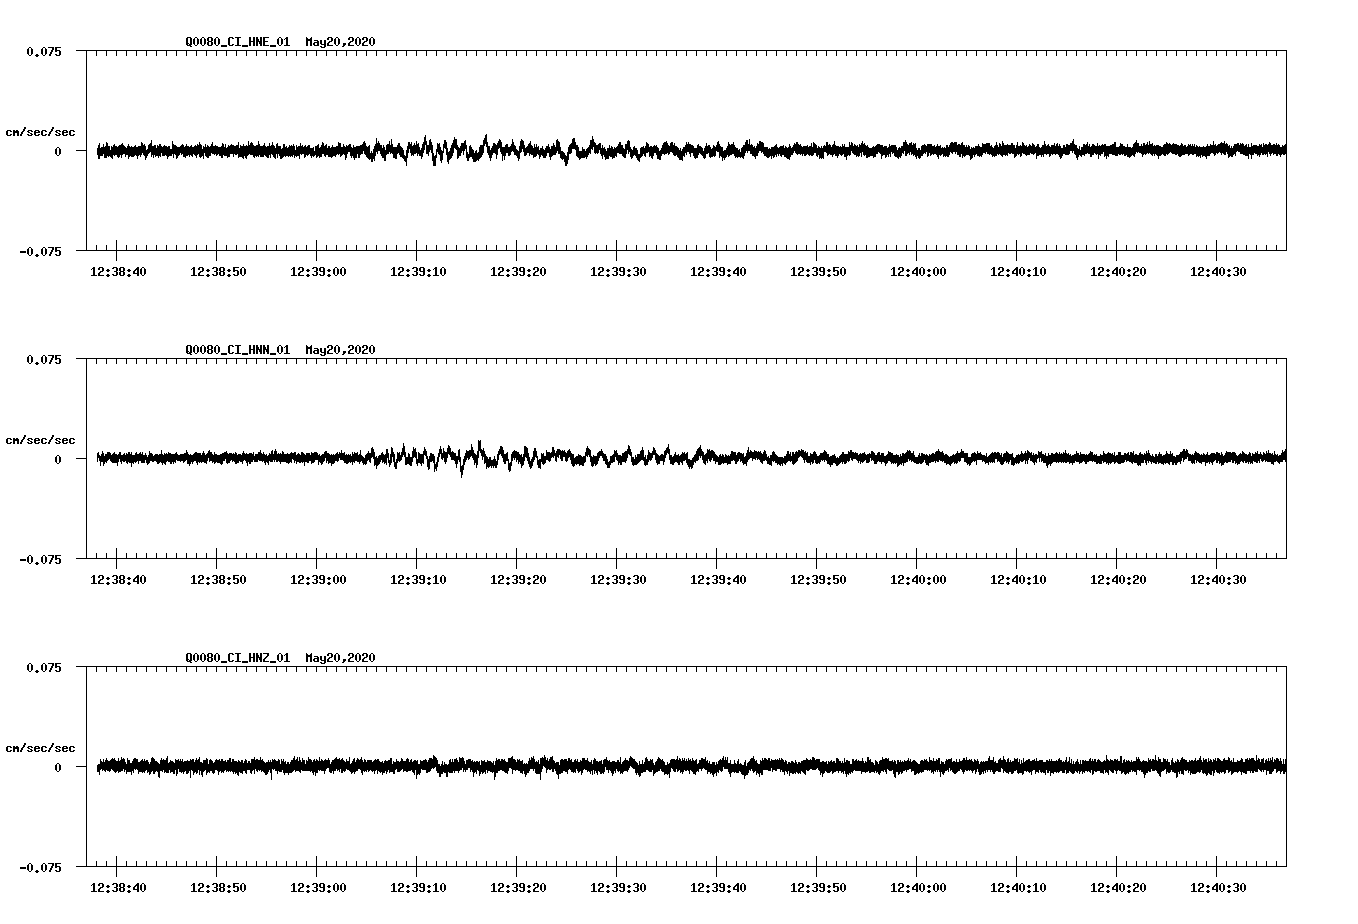Pick 12:38:40 time tick on HNZ plot

(x=118, y=888)
